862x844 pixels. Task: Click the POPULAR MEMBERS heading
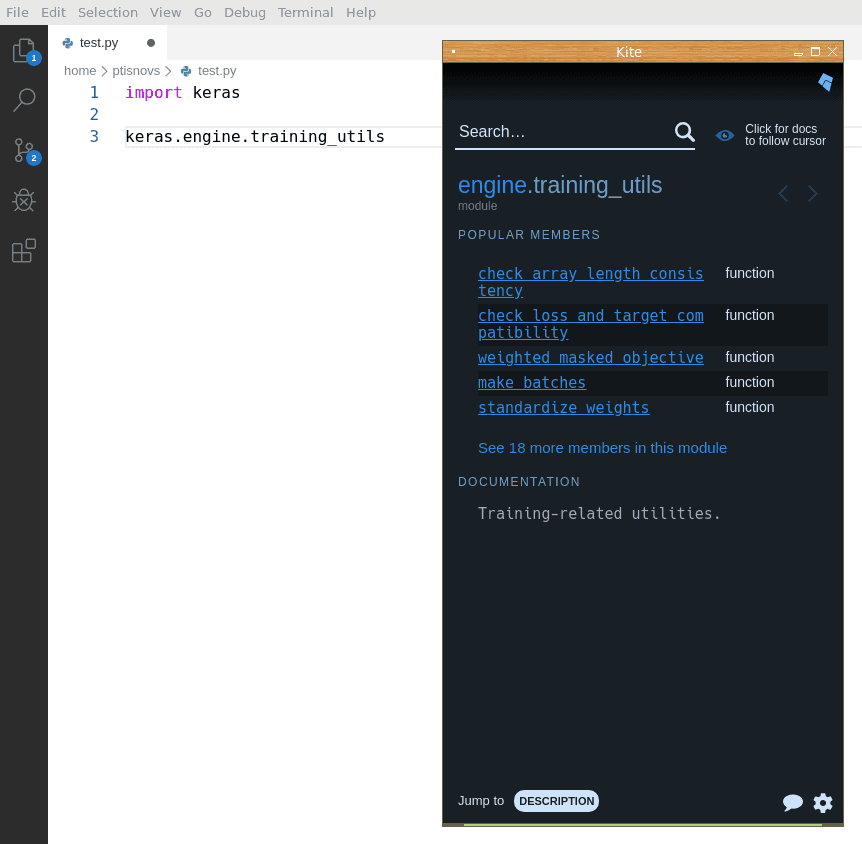click(x=529, y=235)
